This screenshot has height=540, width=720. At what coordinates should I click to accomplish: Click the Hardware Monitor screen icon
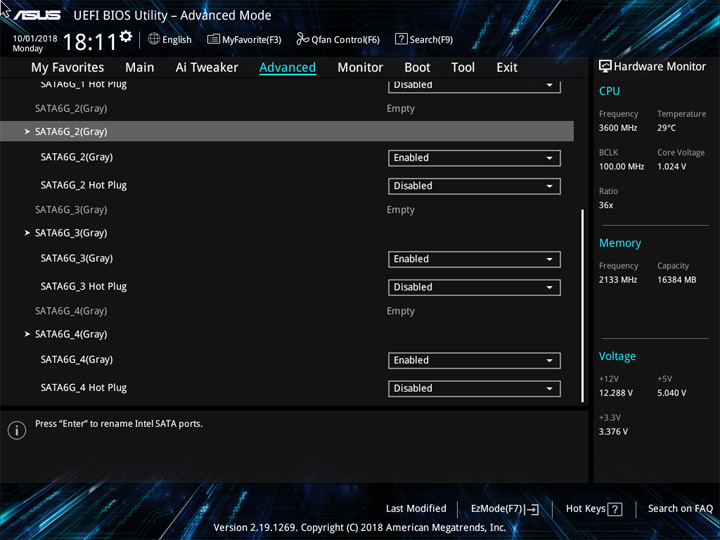[x=605, y=67]
